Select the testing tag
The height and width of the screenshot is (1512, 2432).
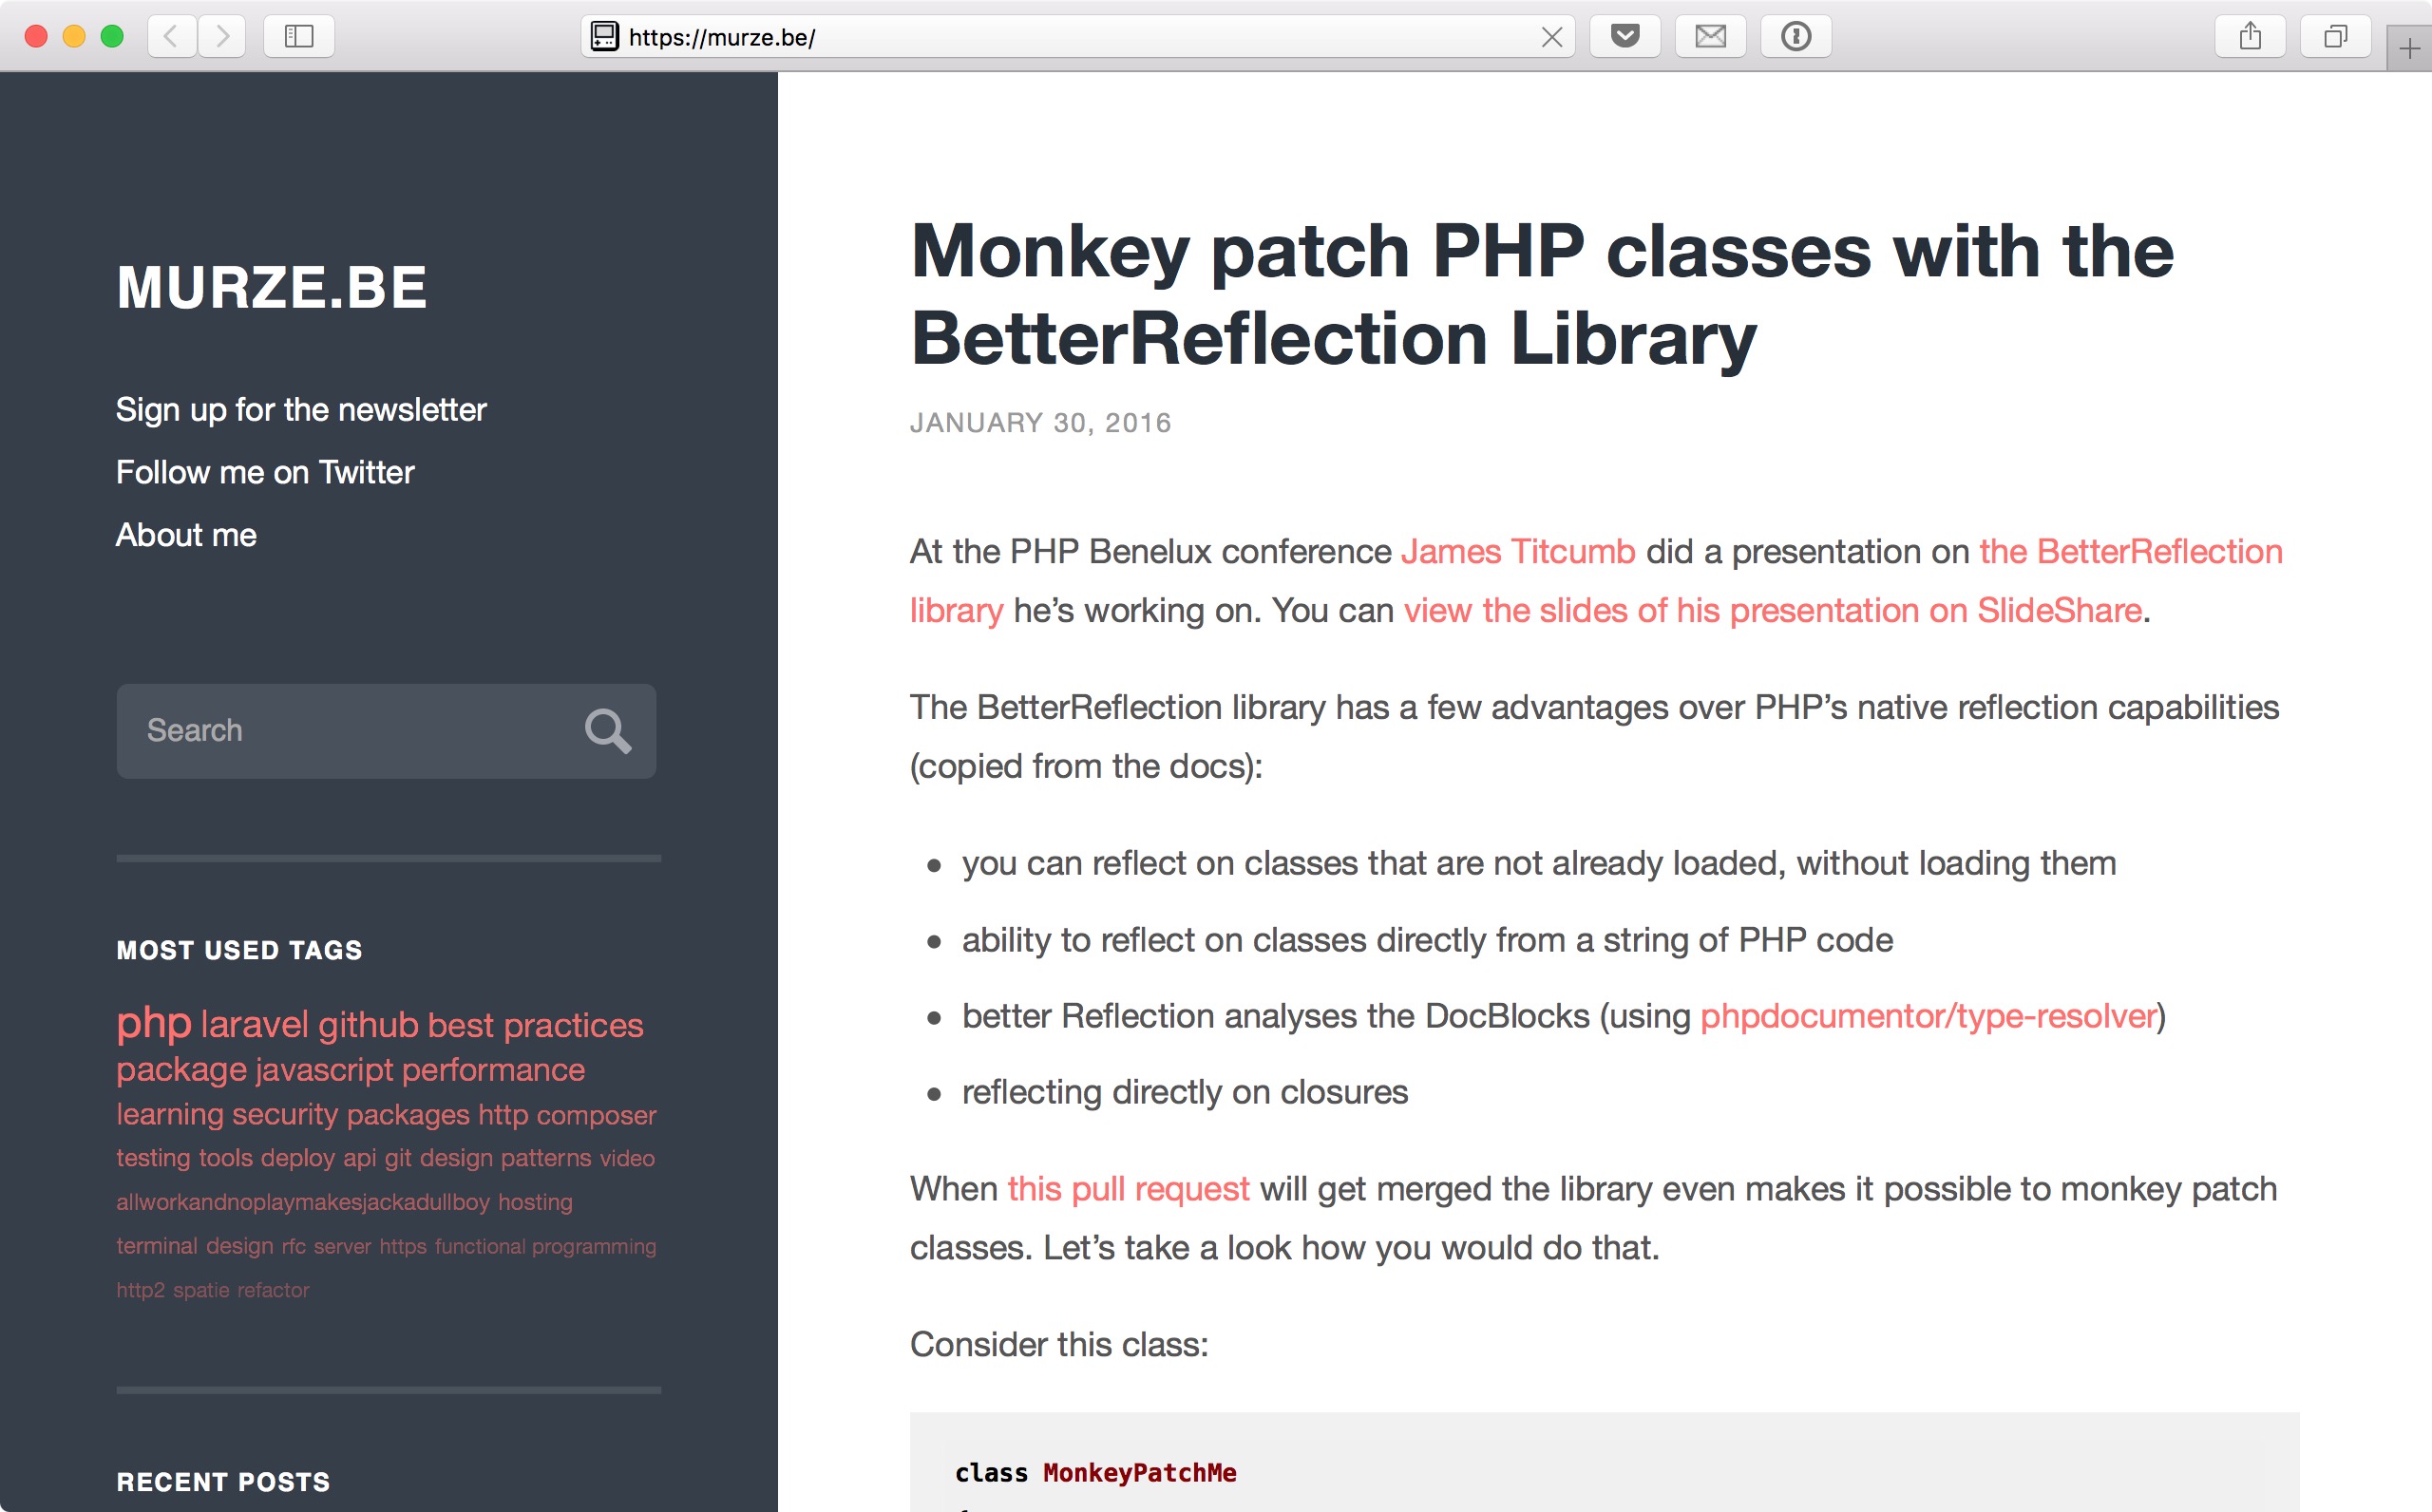[154, 1158]
